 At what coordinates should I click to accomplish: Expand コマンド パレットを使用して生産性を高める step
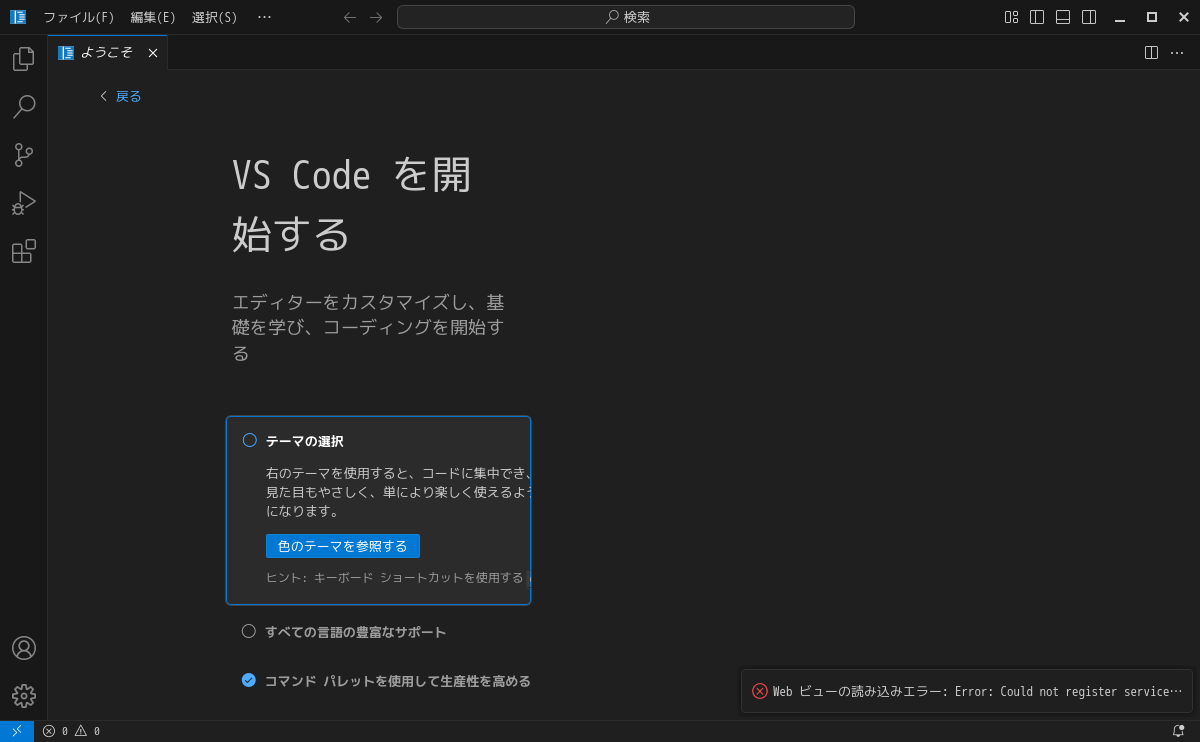tap(398, 681)
